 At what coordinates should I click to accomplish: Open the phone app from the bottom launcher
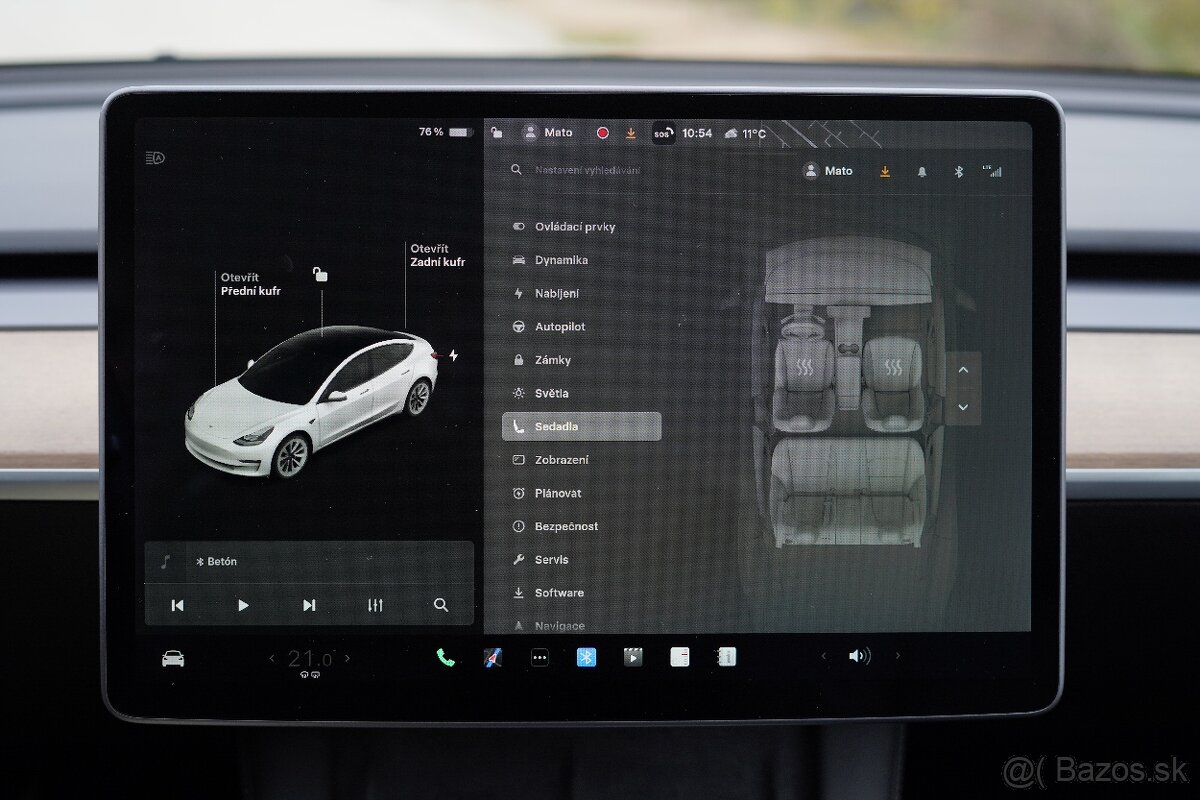pos(443,657)
